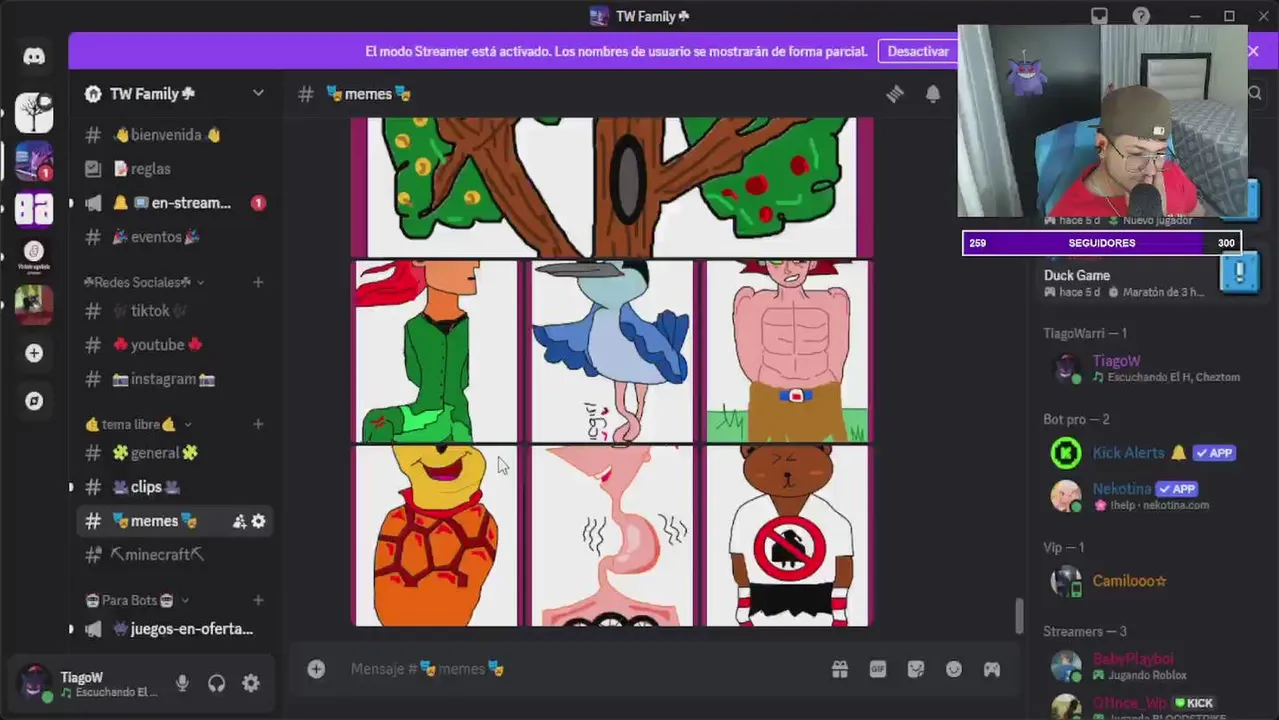
Task: Add channel to Para Bots category
Action: coord(258,600)
